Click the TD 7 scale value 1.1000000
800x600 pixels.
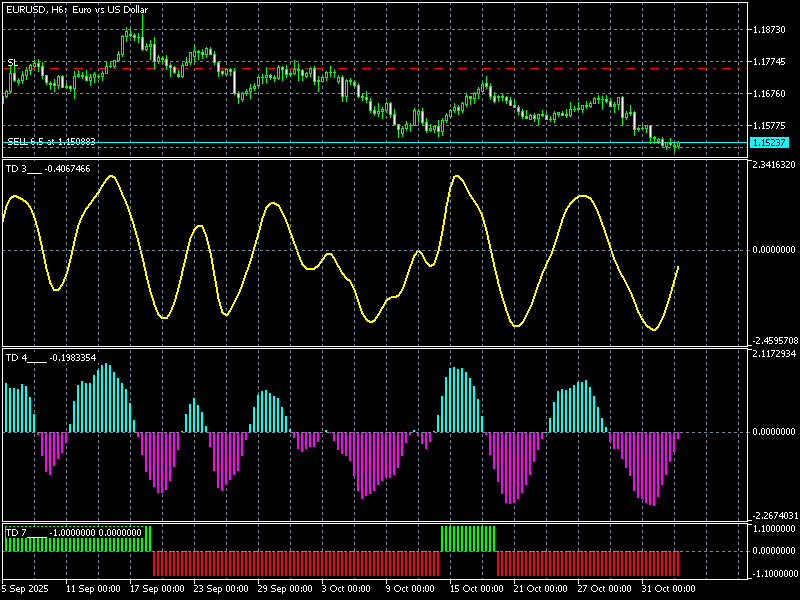(x=774, y=529)
